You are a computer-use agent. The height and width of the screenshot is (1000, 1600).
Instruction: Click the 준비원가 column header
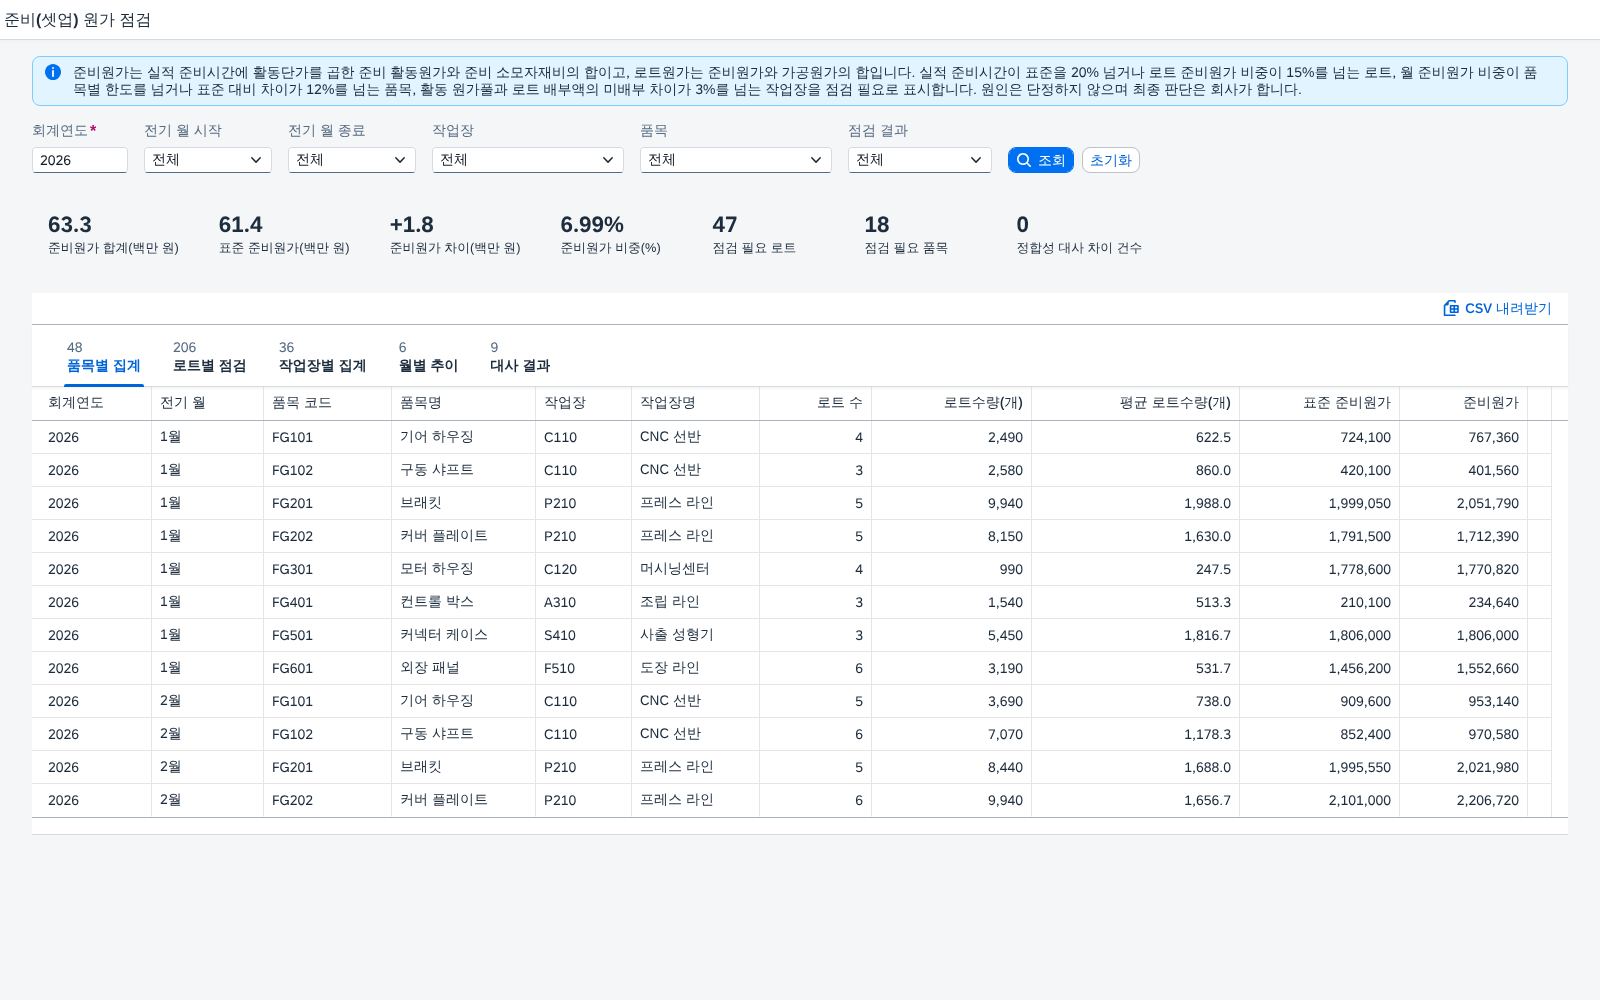click(x=1464, y=403)
